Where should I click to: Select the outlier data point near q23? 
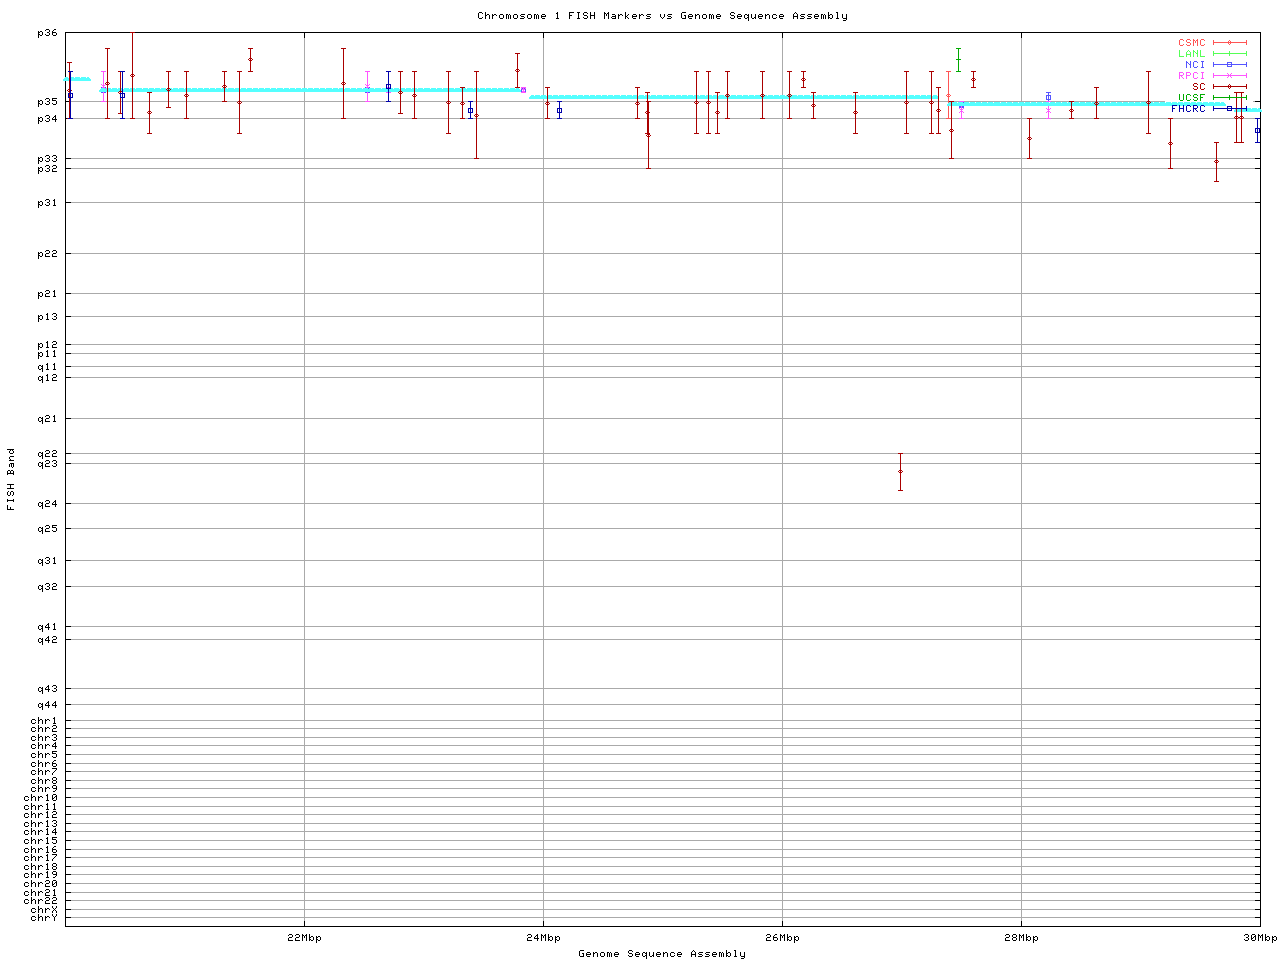900,471
